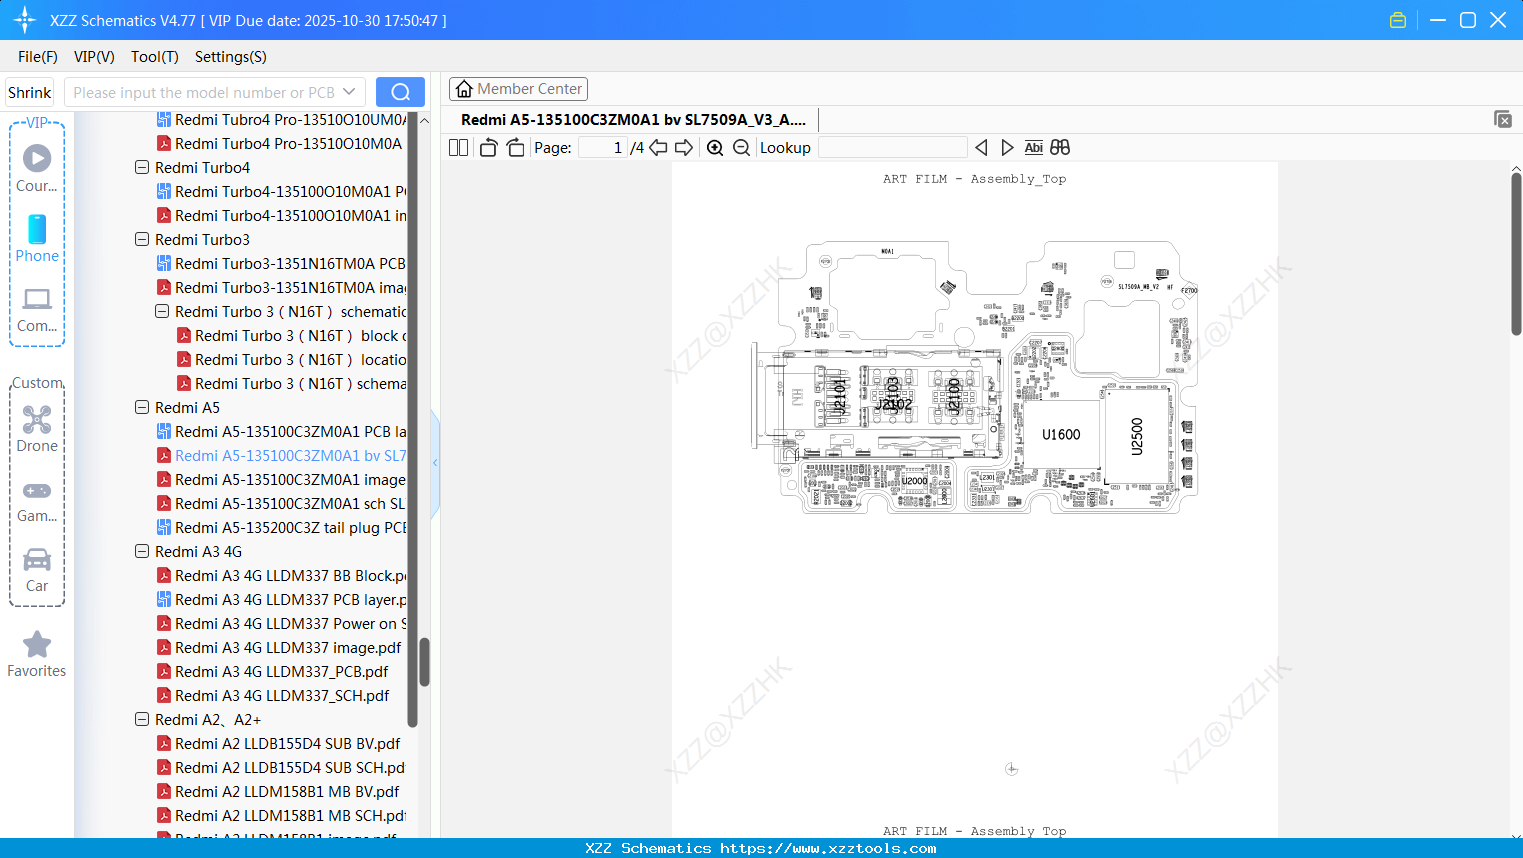Click the document viewer scrollbar thumb
The image size is (1523, 858).
(1516, 254)
